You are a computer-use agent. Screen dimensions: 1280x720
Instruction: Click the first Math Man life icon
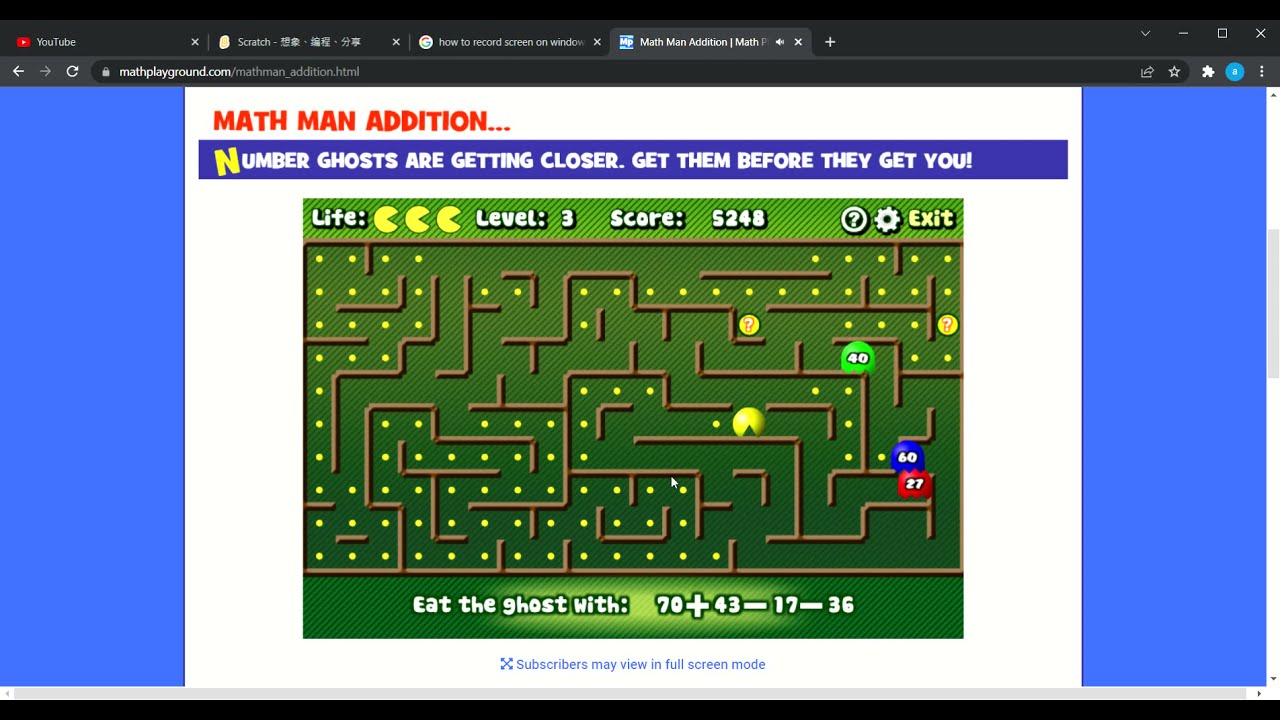click(x=386, y=219)
